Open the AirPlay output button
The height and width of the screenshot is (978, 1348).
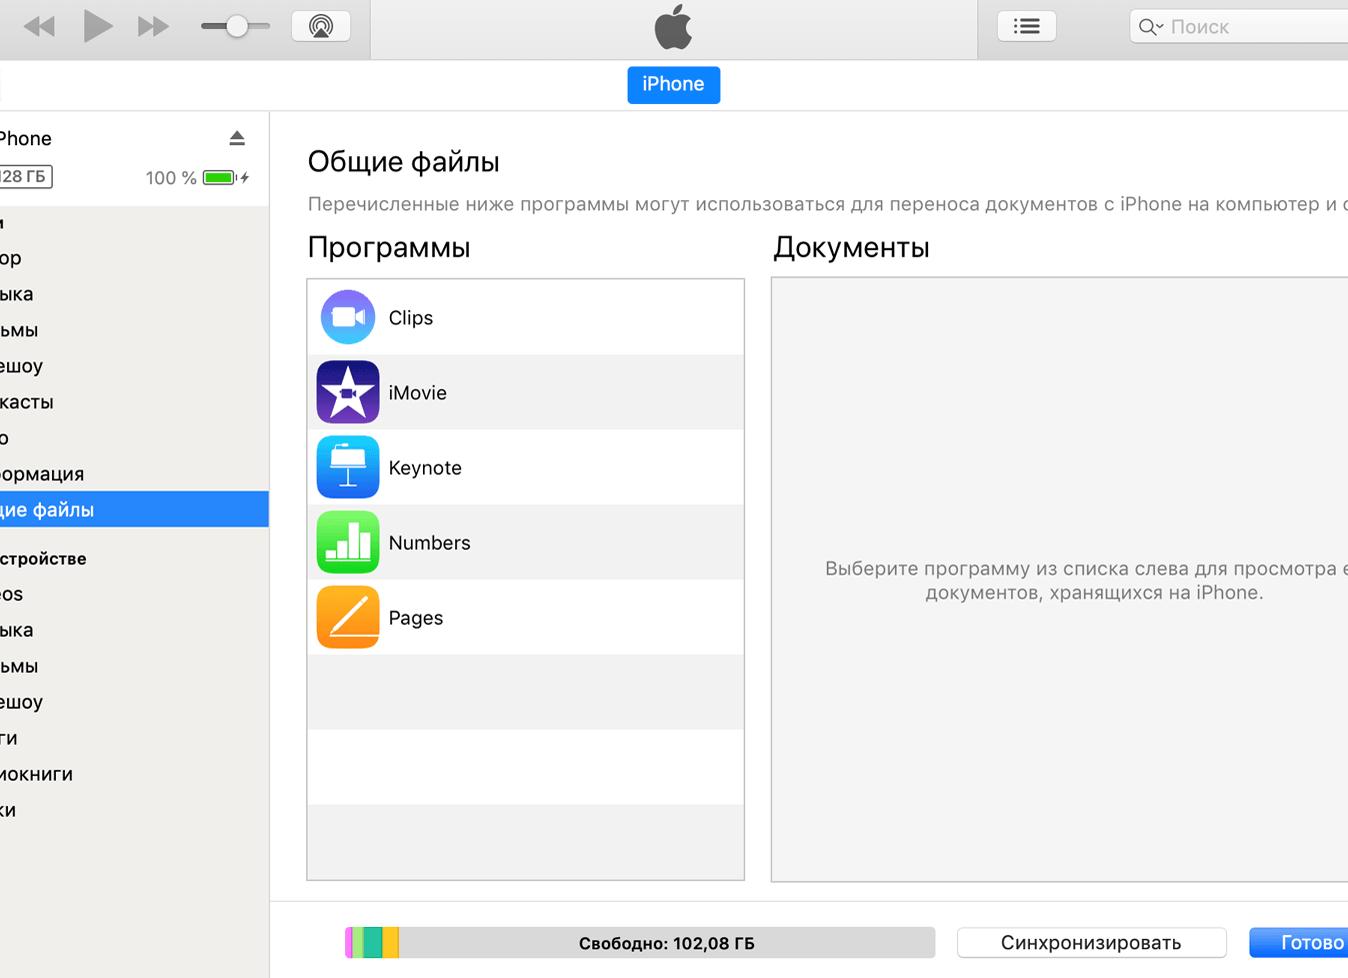(321, 27)
